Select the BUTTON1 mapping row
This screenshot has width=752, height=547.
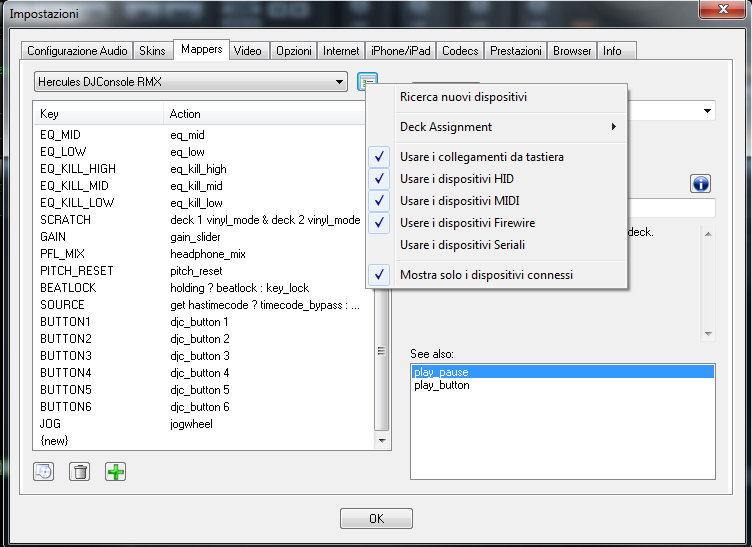click(x=203, y=322)
